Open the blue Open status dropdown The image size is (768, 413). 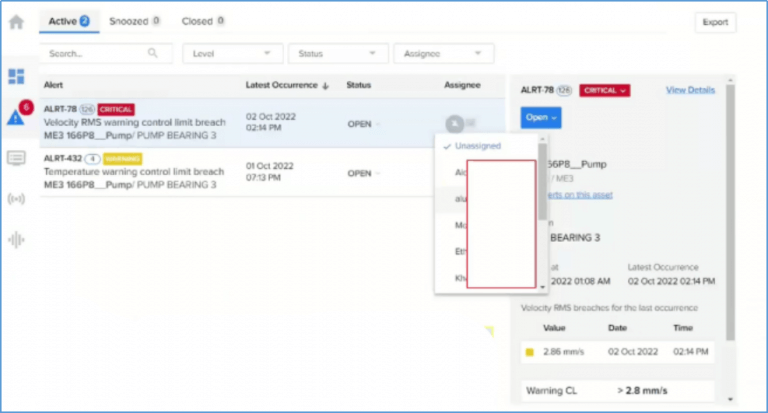click(x=541, y=118)
